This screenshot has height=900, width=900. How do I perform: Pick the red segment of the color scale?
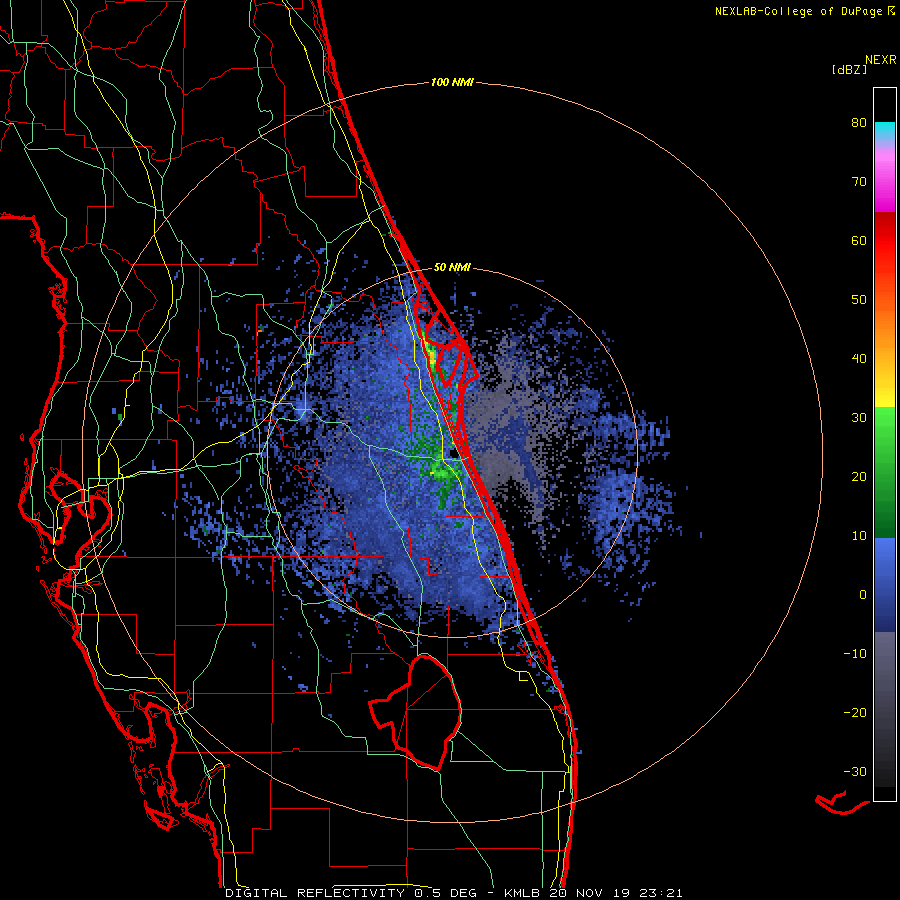tap(885, 240)
